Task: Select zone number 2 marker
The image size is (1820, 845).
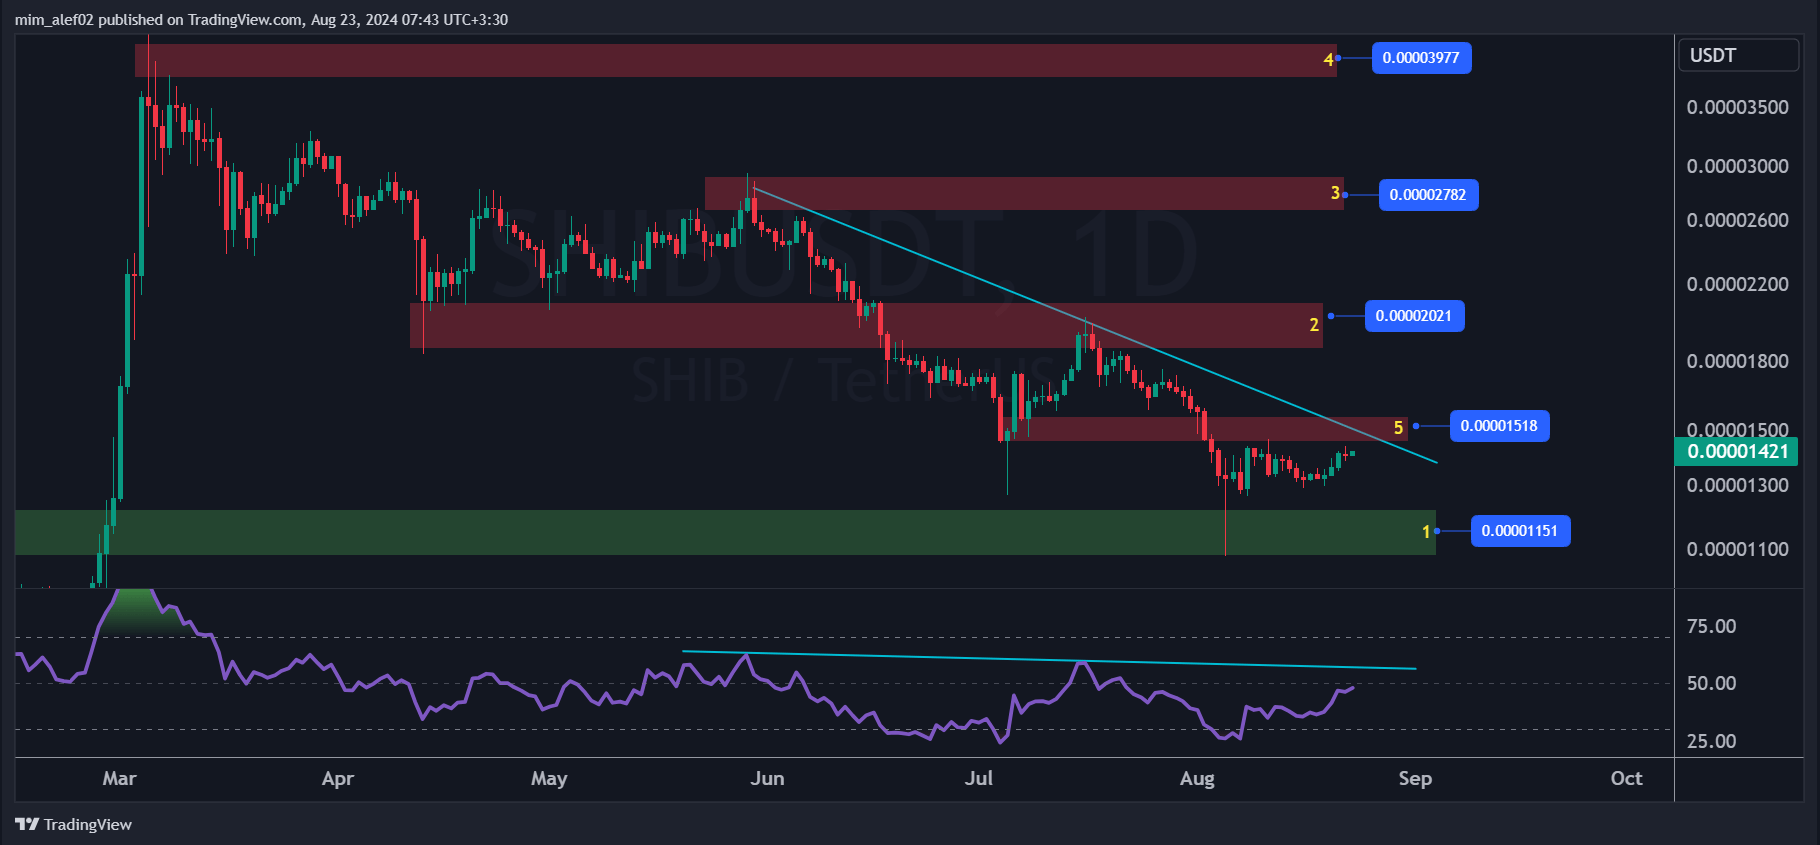Action: (x=1314, y=325)
